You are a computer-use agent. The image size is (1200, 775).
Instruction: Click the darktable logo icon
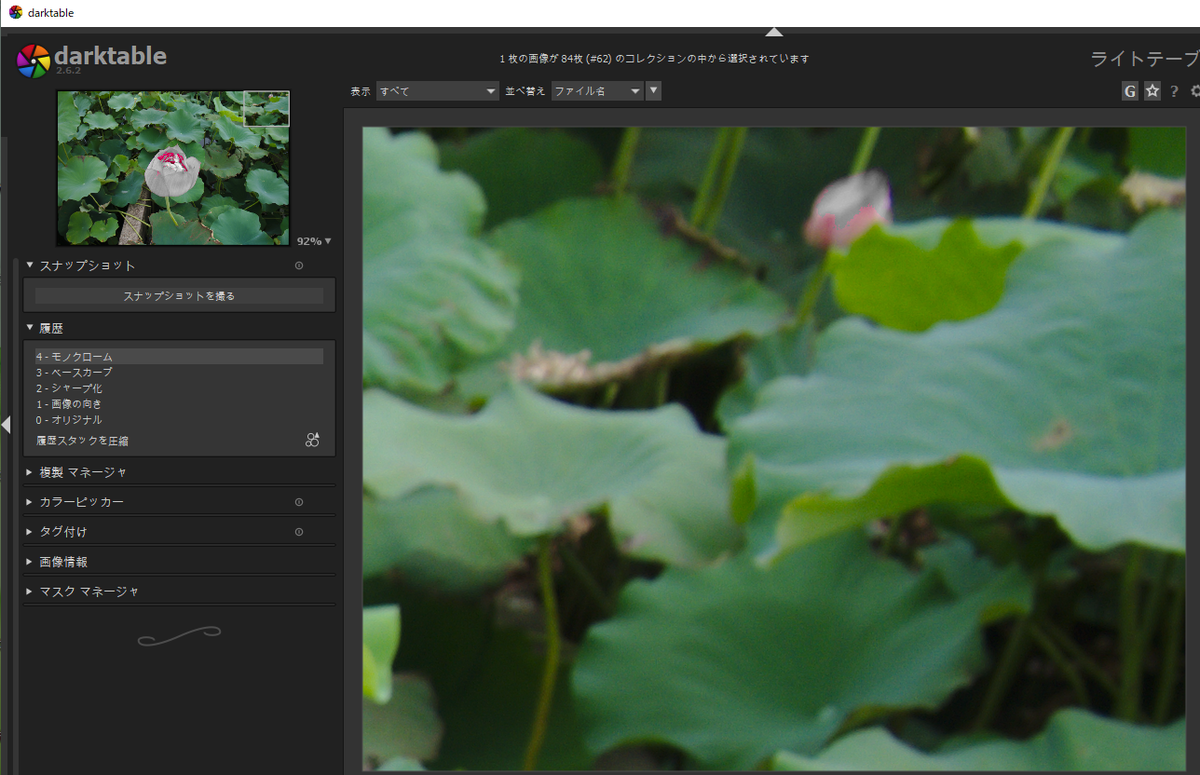click(33, 61)
